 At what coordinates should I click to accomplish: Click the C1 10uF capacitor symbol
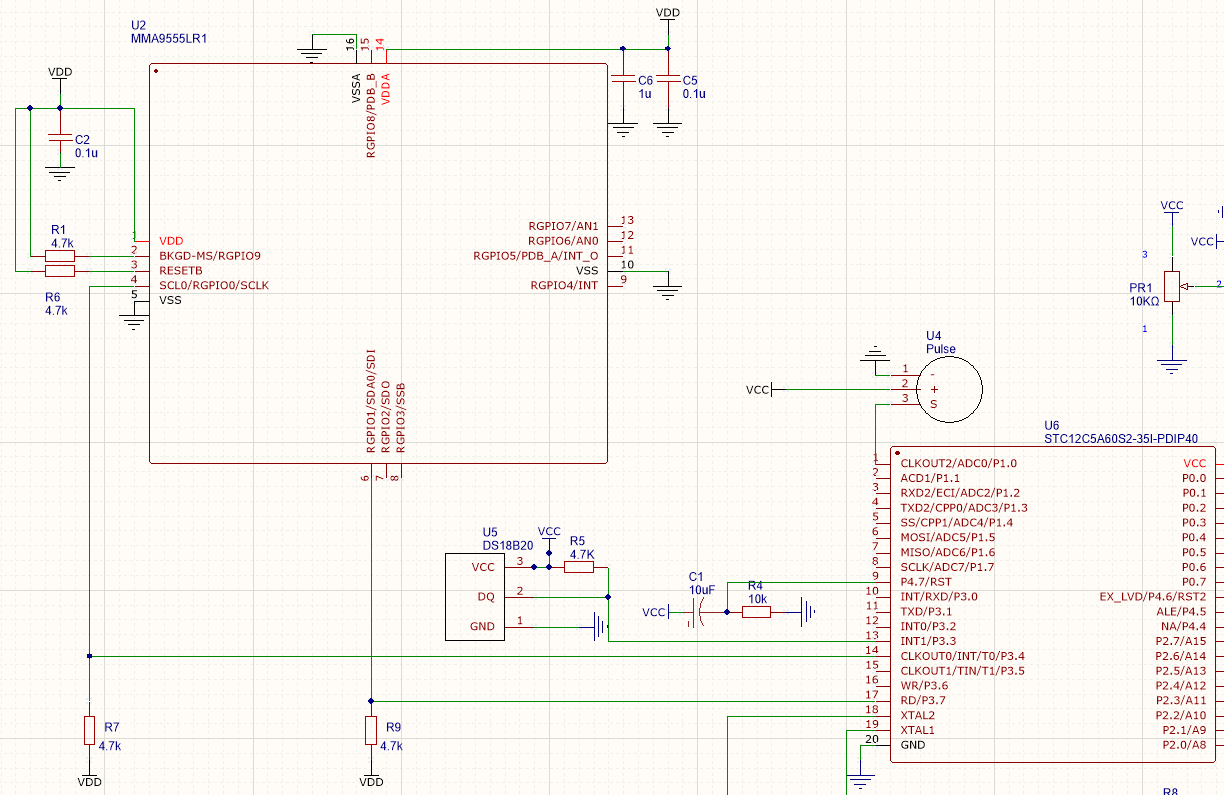(x=700, y=612)
